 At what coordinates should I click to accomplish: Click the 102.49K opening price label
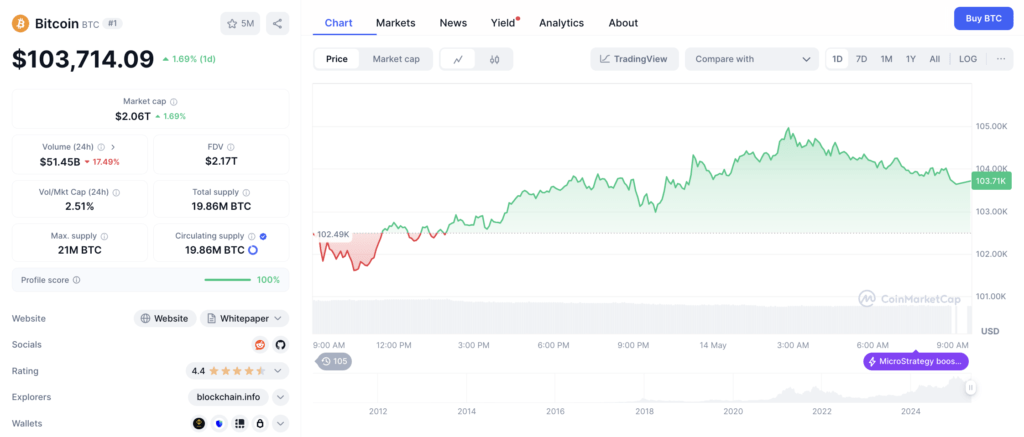point(333,234)
